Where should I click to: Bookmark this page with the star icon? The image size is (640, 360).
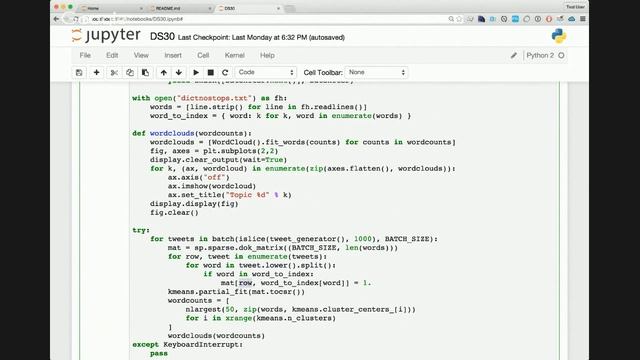(x=460, y=19)
